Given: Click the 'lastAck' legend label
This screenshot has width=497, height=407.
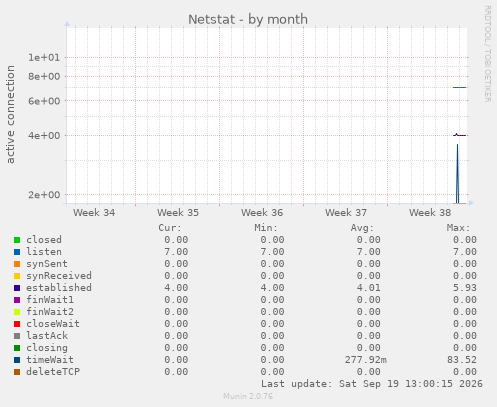Looking at the screenshot, I should 47,336.
